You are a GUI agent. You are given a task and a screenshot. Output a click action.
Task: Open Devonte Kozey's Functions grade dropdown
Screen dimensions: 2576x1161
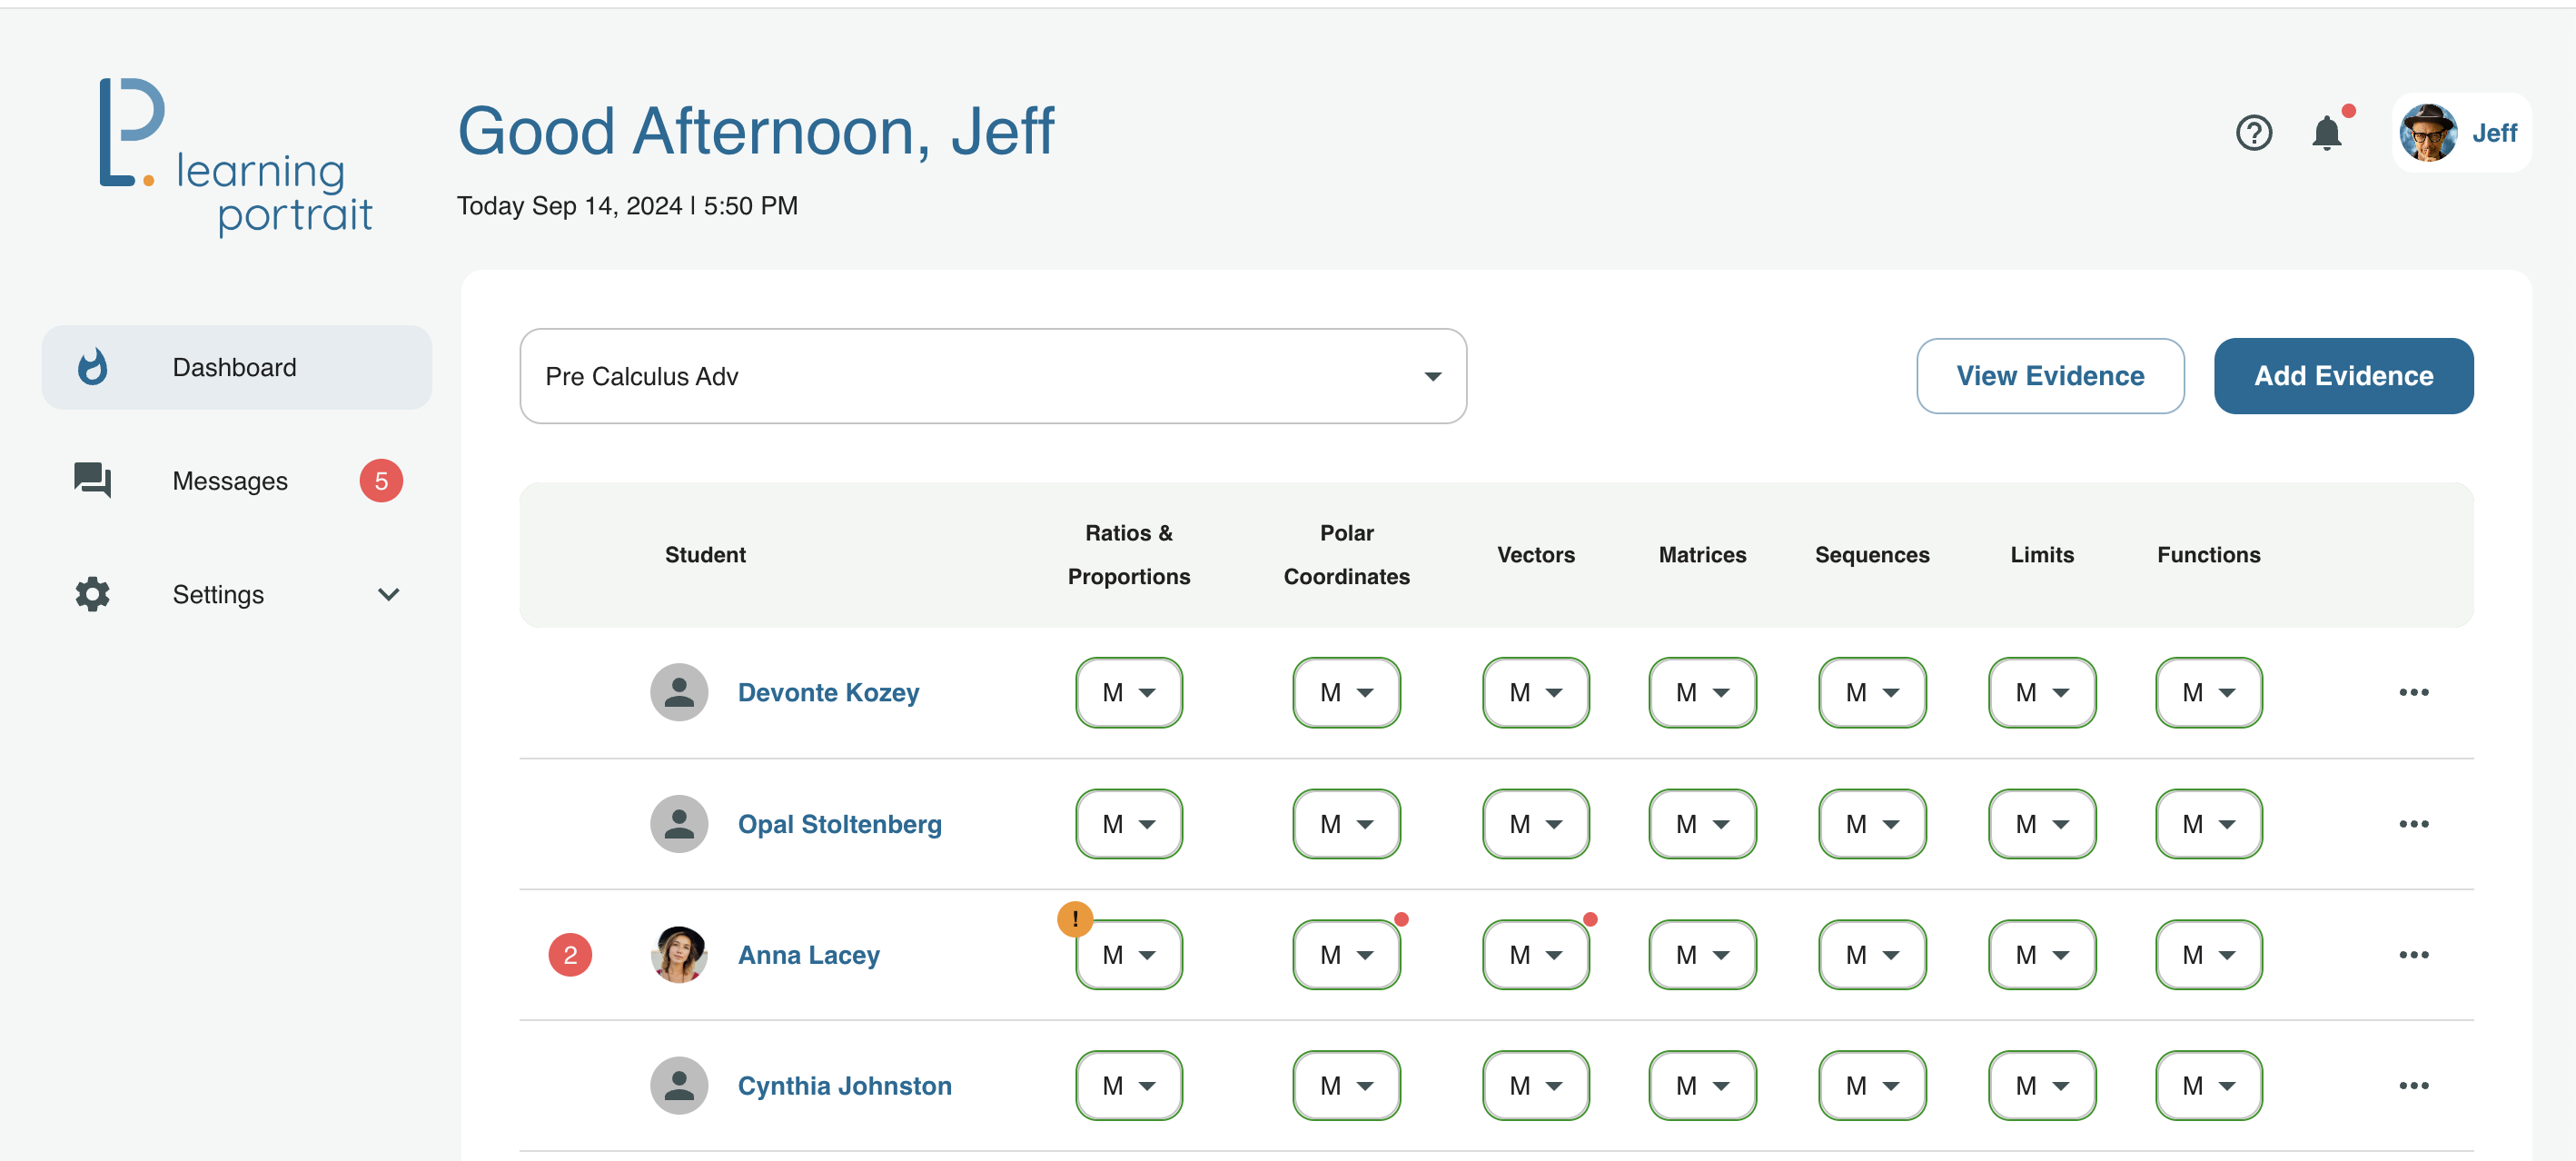[x=2209, y=692]
